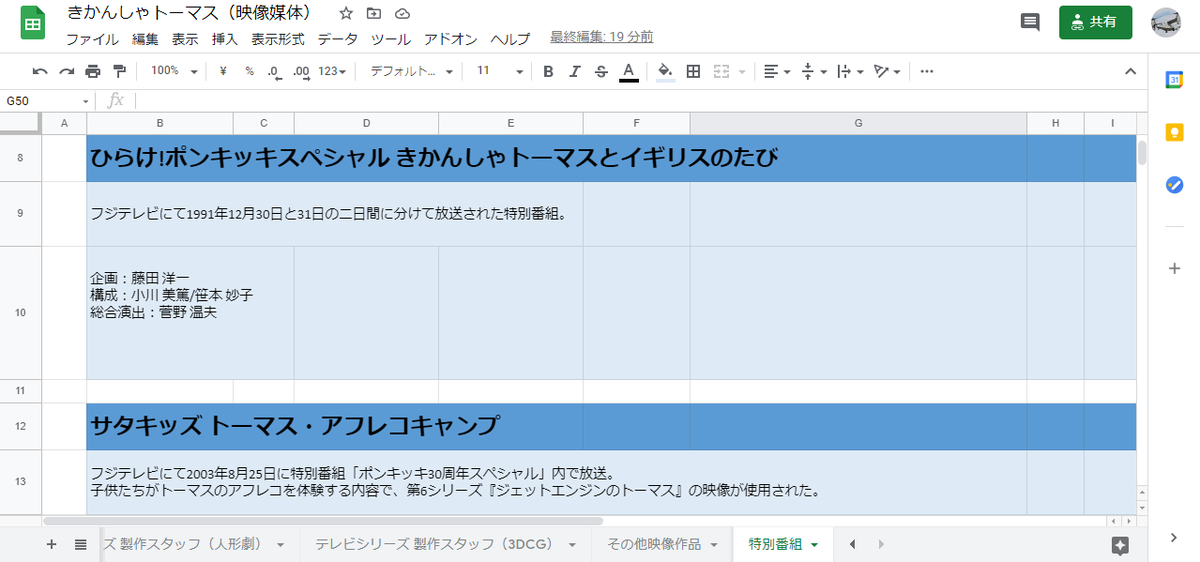Open Google Tasks in side panel

[1174, 184]
